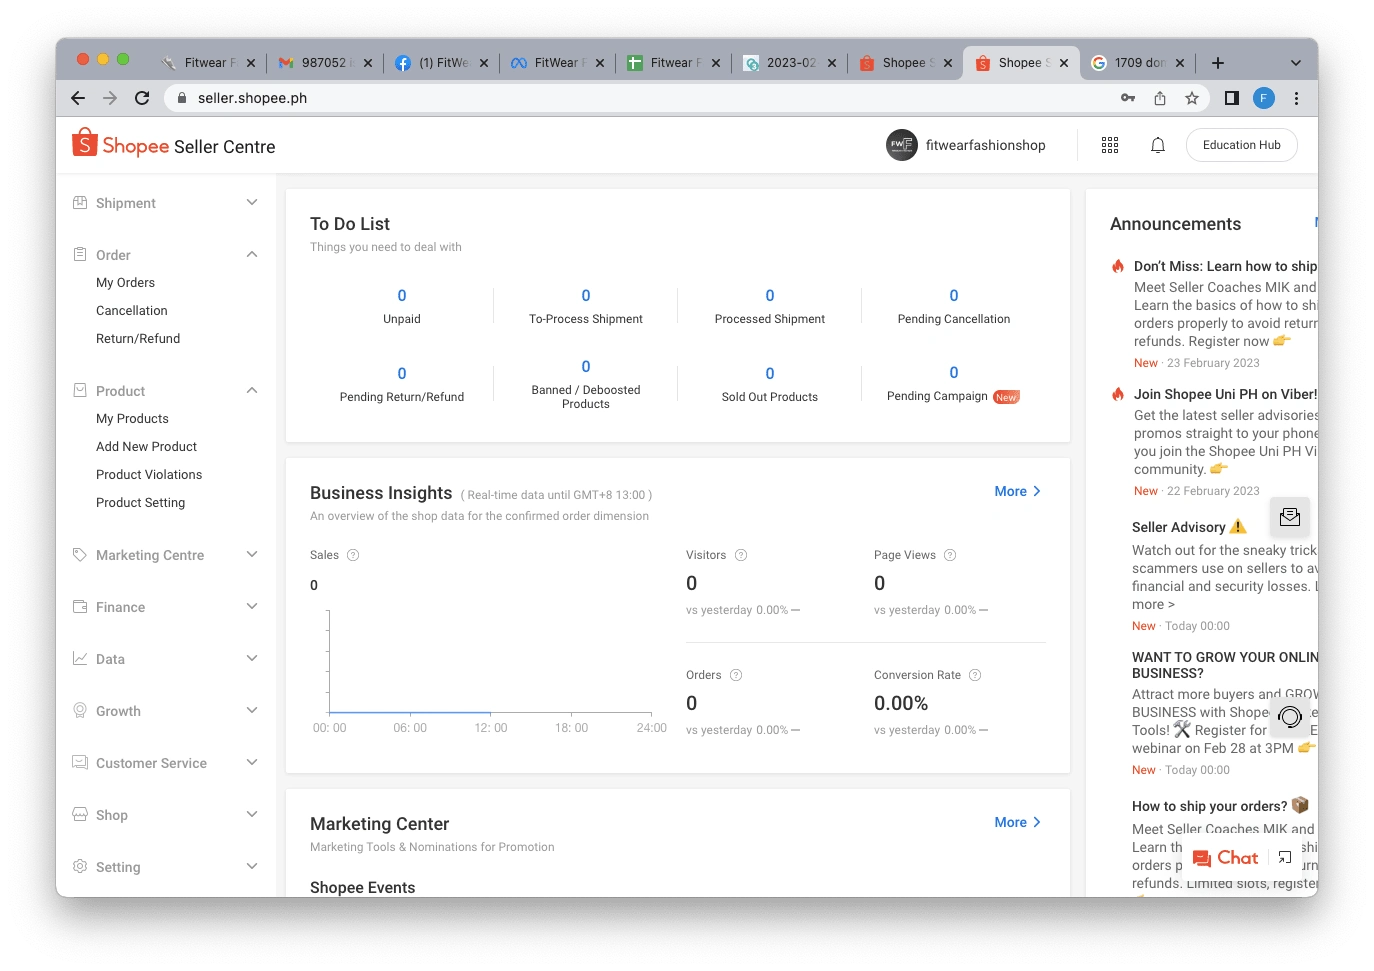Toggle the browser side panel icon
The image size is (1374, 971).
coord(1232,98)
